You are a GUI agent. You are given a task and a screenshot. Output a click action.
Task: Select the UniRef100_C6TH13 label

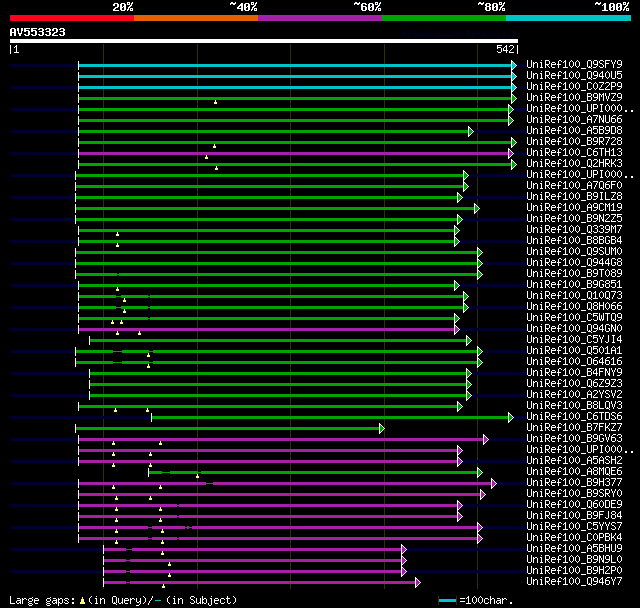pyautogui.click(x=574, y=153)
